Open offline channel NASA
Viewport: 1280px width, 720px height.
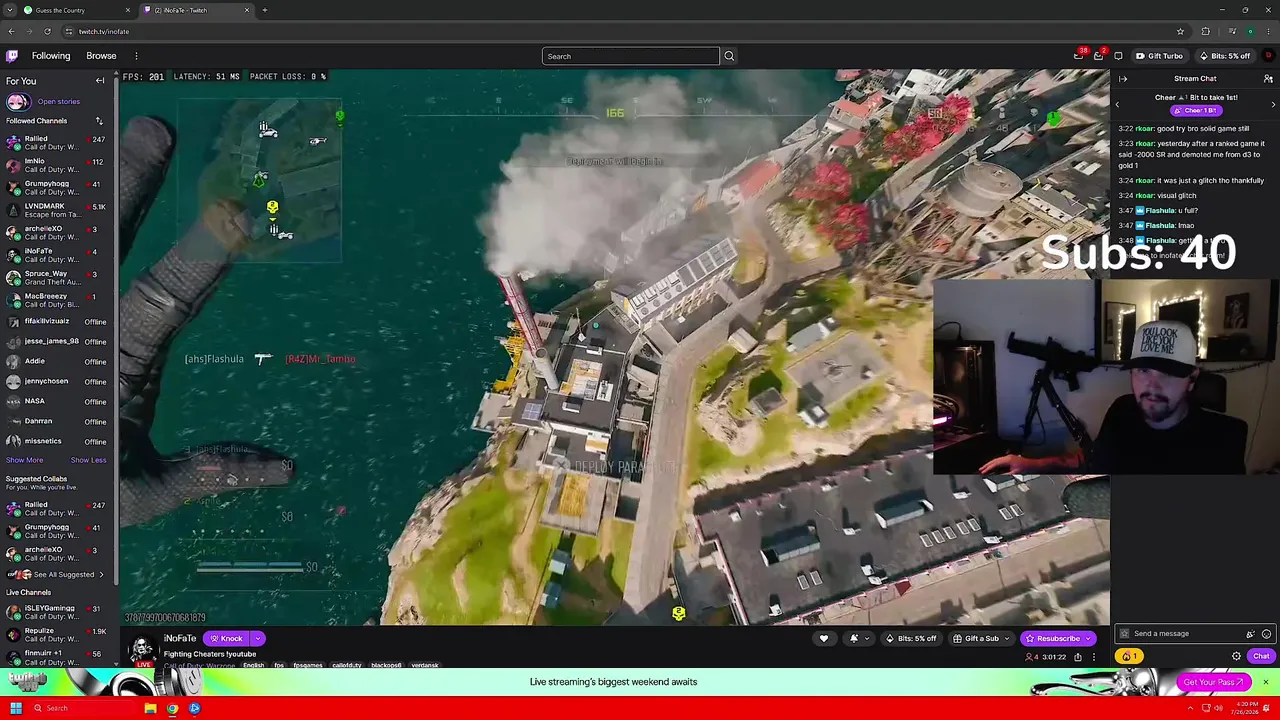[58, 401]
